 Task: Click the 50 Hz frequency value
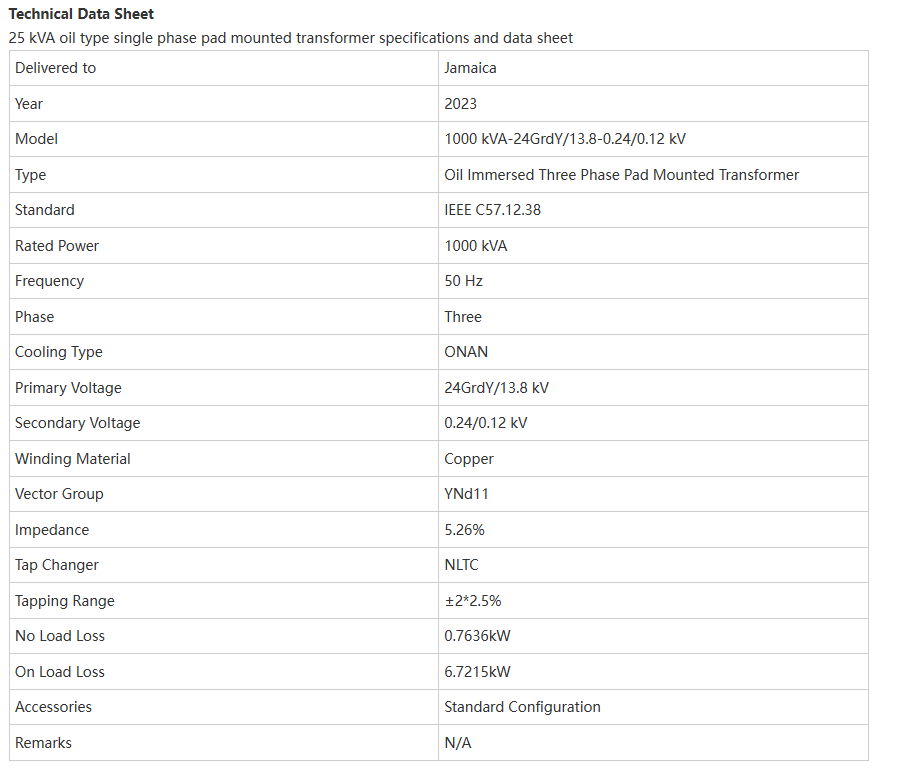[463, 281]
